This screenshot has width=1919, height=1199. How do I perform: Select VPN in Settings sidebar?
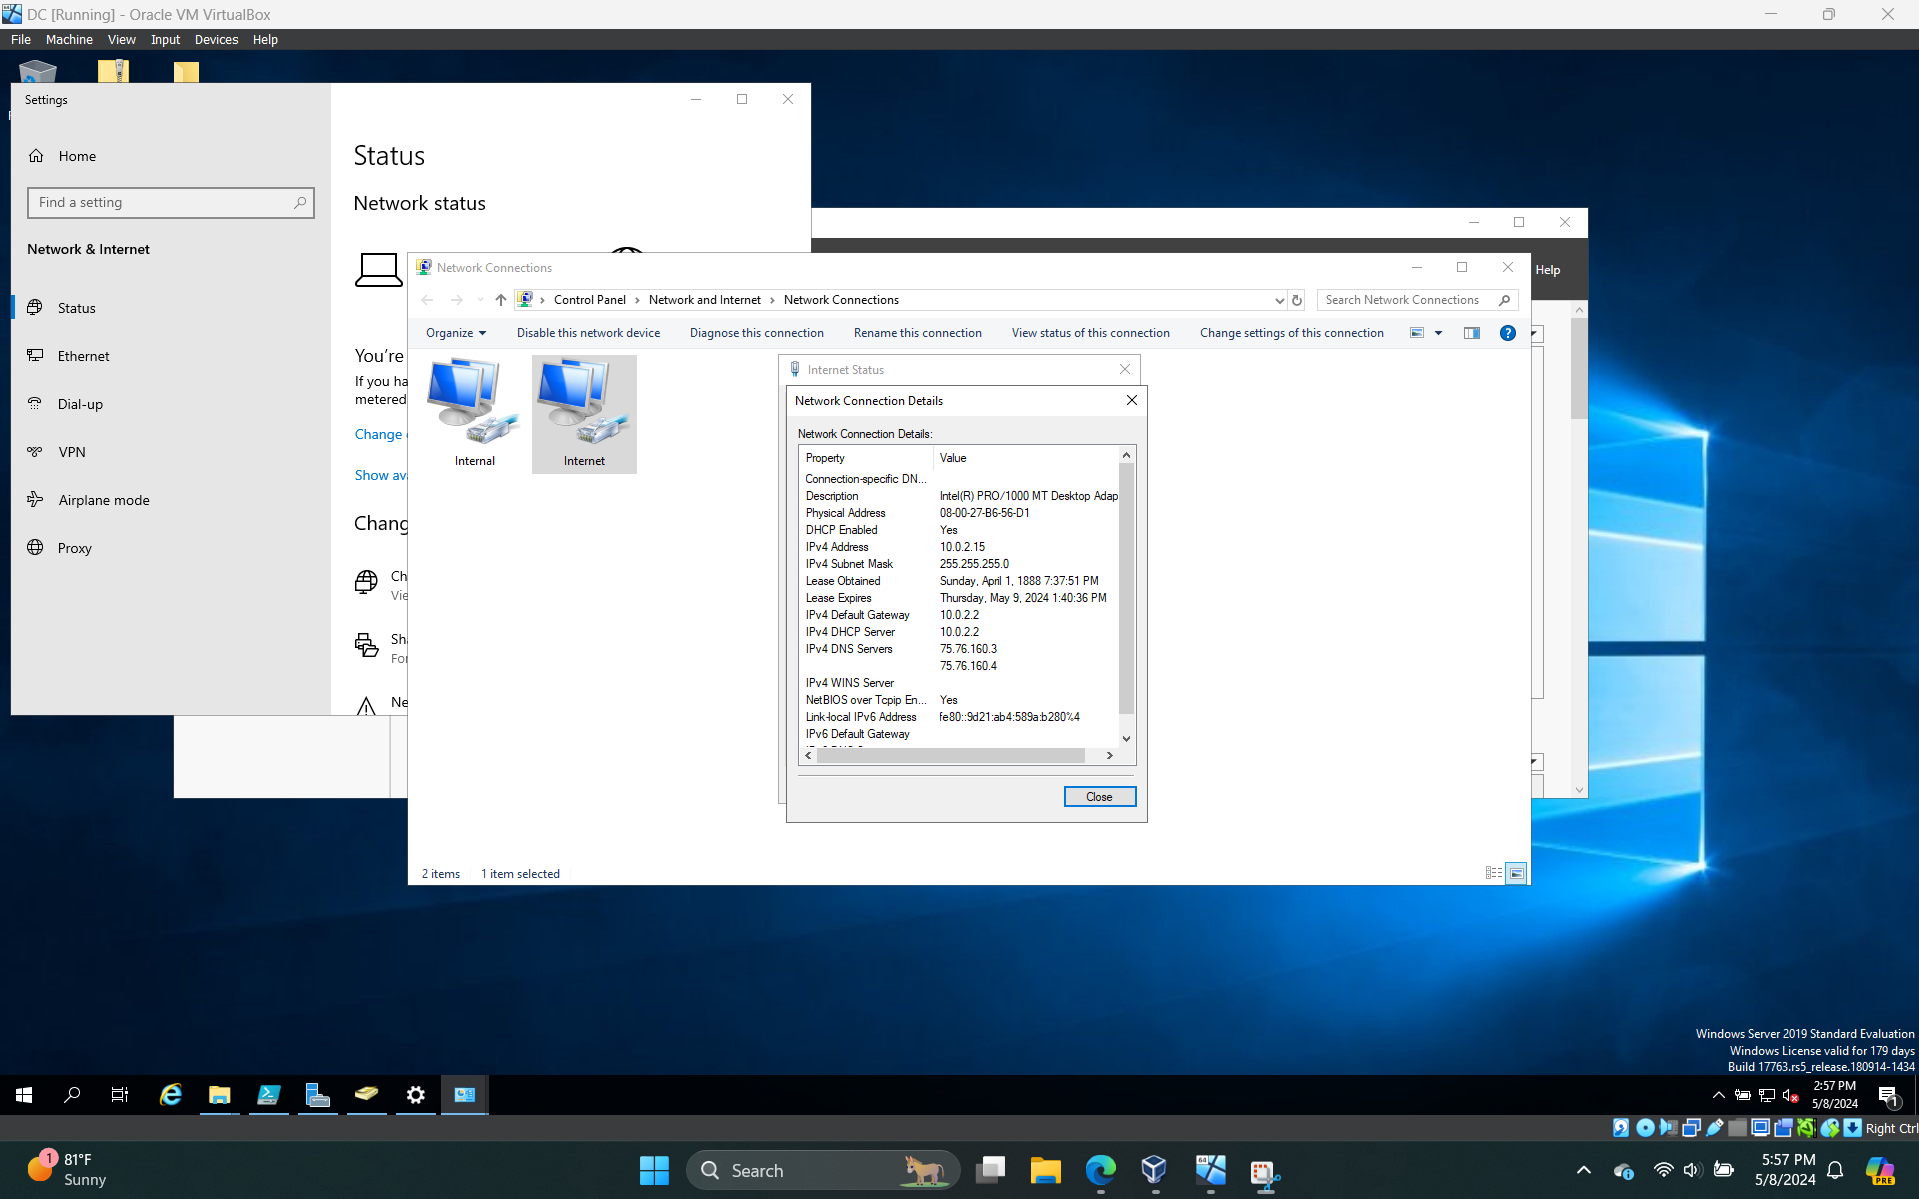point(171,452)
